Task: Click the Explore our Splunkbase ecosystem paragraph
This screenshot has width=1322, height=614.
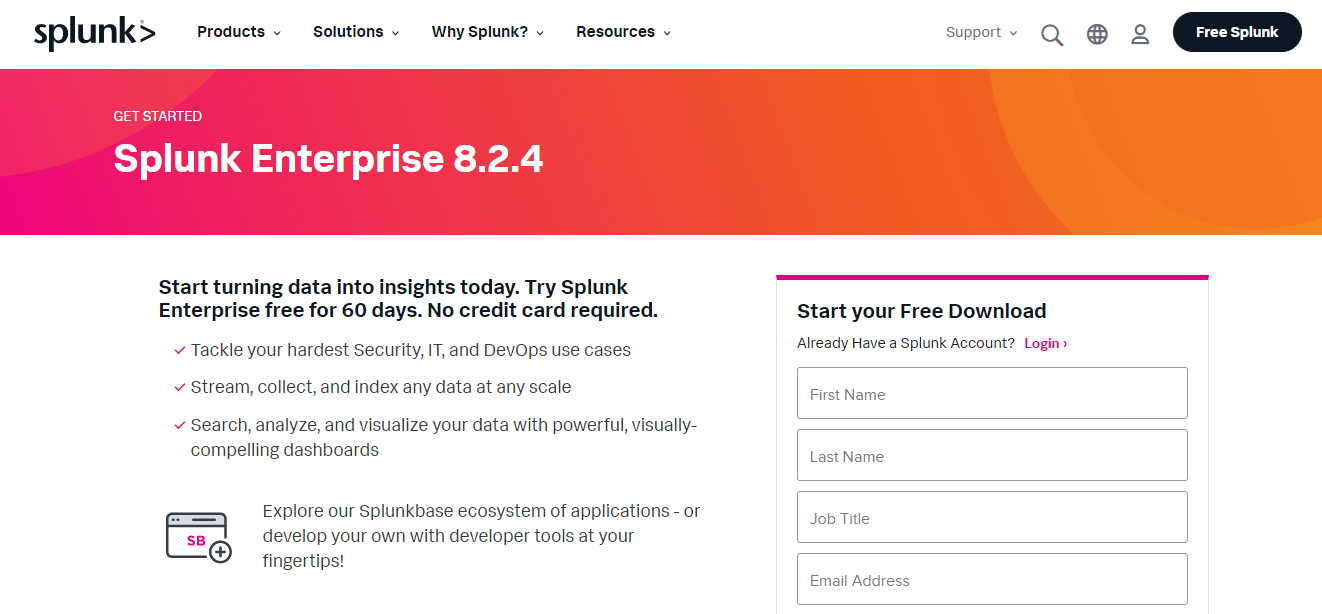Action: (x=481, y=536)
